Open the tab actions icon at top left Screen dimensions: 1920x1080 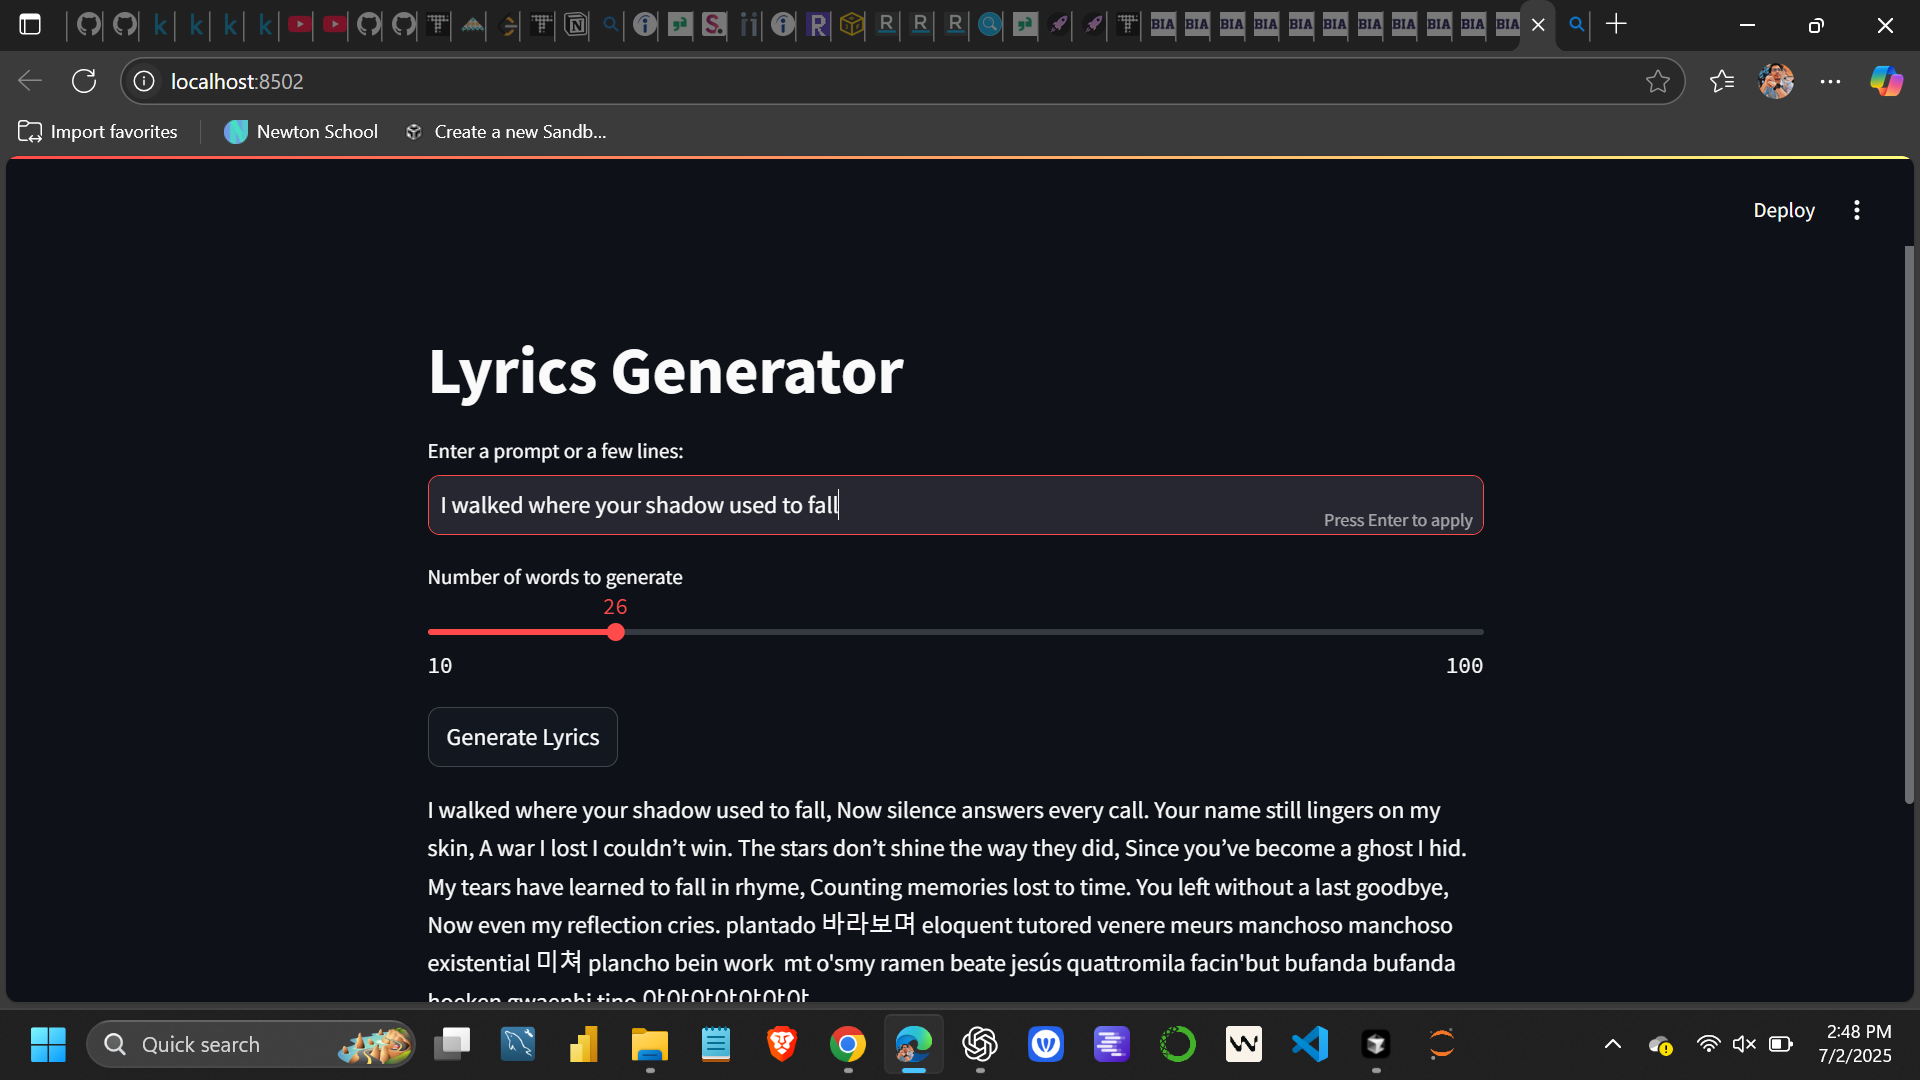pos(32,24)
